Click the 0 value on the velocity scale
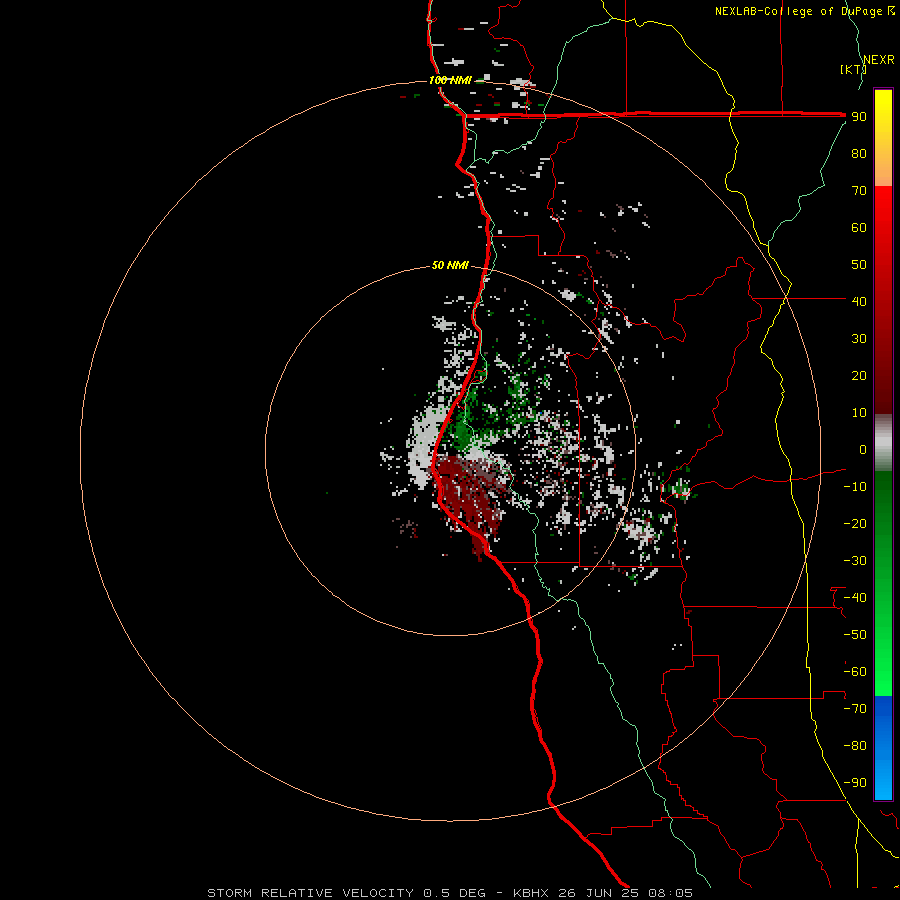 coord(863,449)
